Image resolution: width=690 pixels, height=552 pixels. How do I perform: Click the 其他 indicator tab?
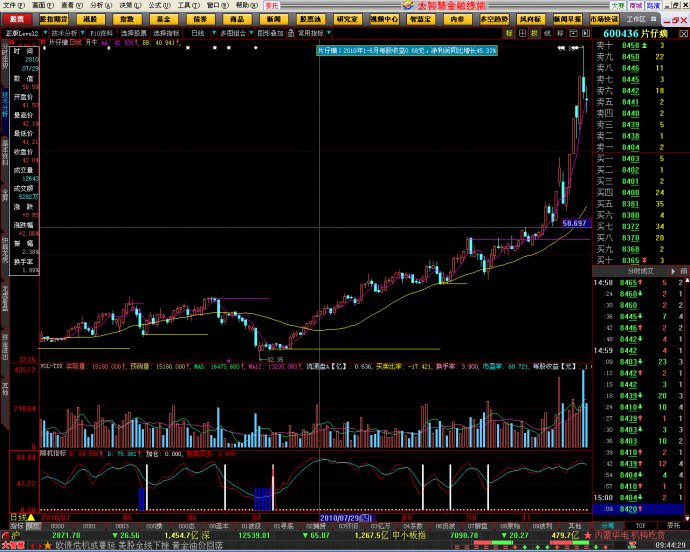tap(575, 526)
